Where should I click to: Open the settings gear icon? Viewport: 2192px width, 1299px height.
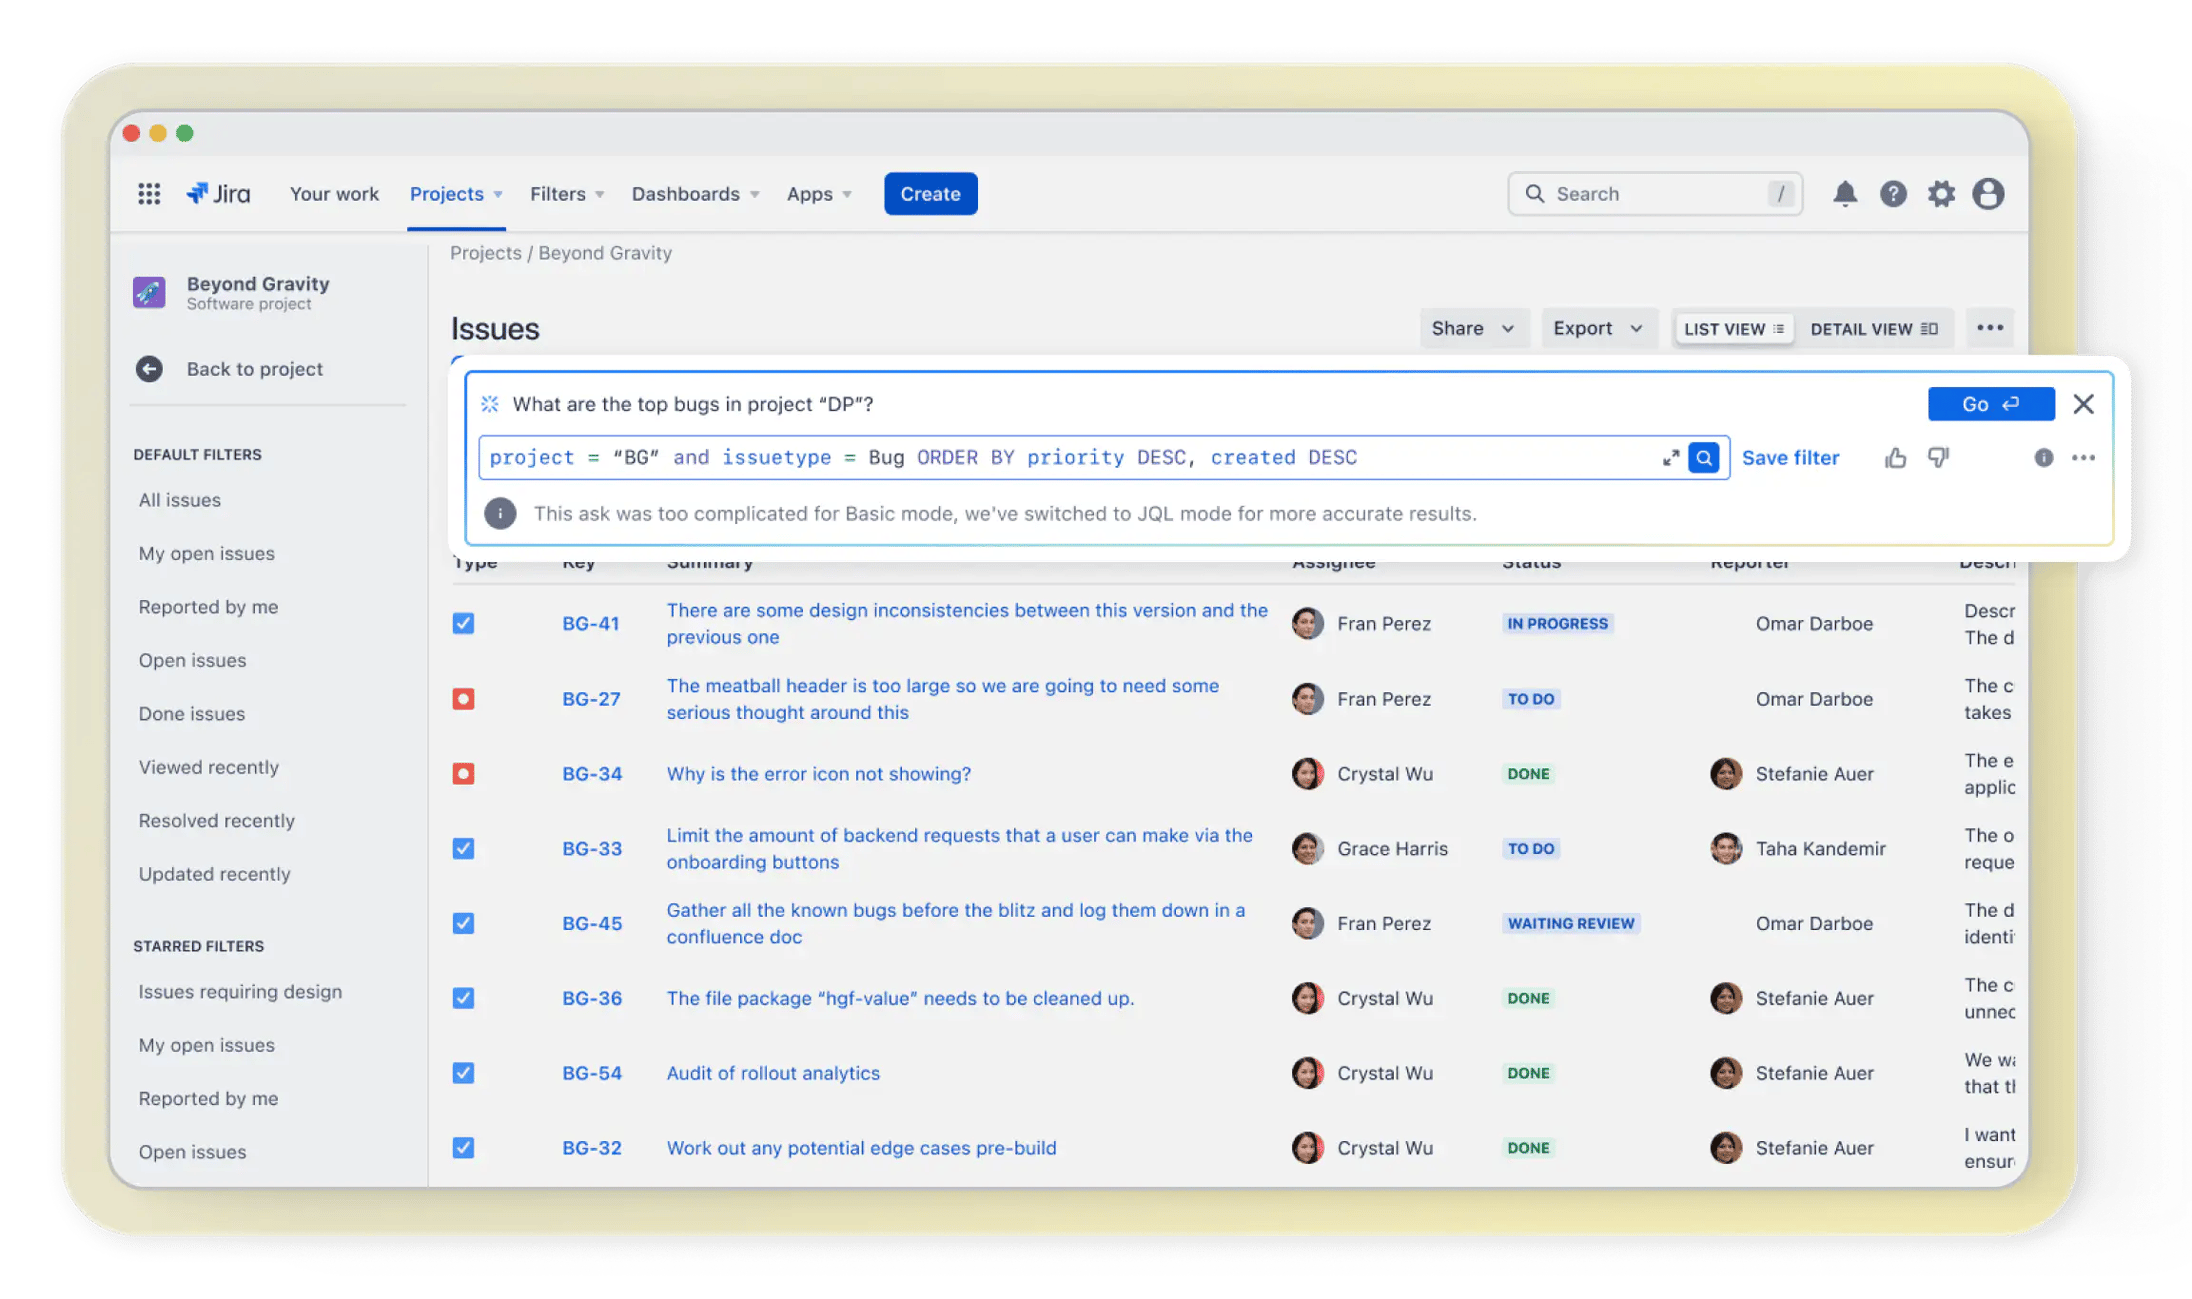click(x=1940, y=194)
